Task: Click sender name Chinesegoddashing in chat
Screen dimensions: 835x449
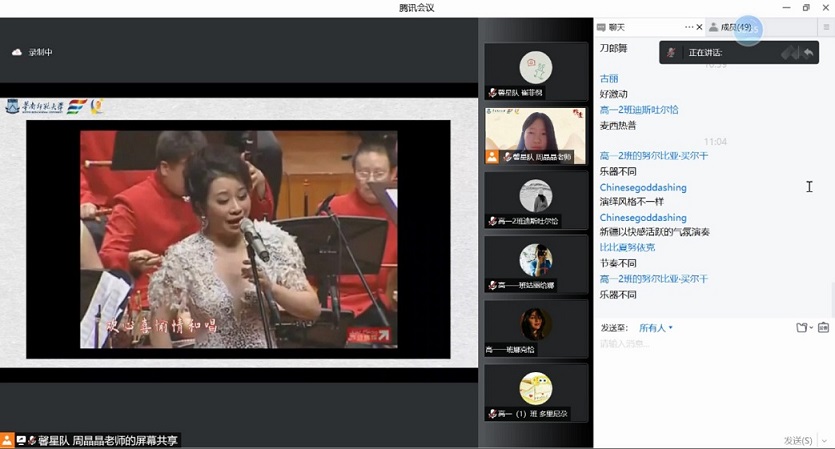Action: tap(643, 187)
